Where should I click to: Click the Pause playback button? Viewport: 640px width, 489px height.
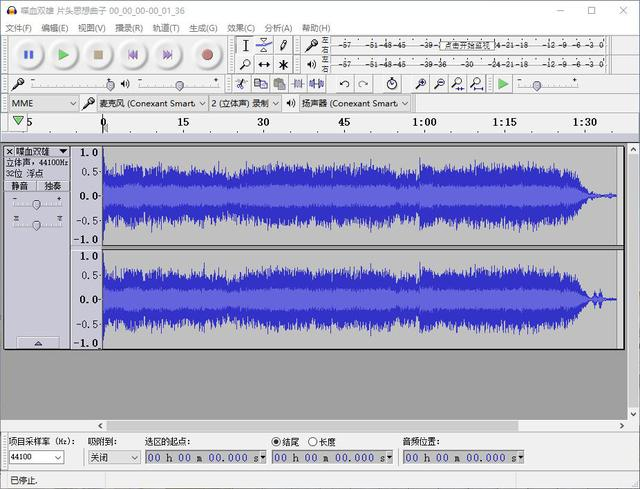tap(29, 55)
